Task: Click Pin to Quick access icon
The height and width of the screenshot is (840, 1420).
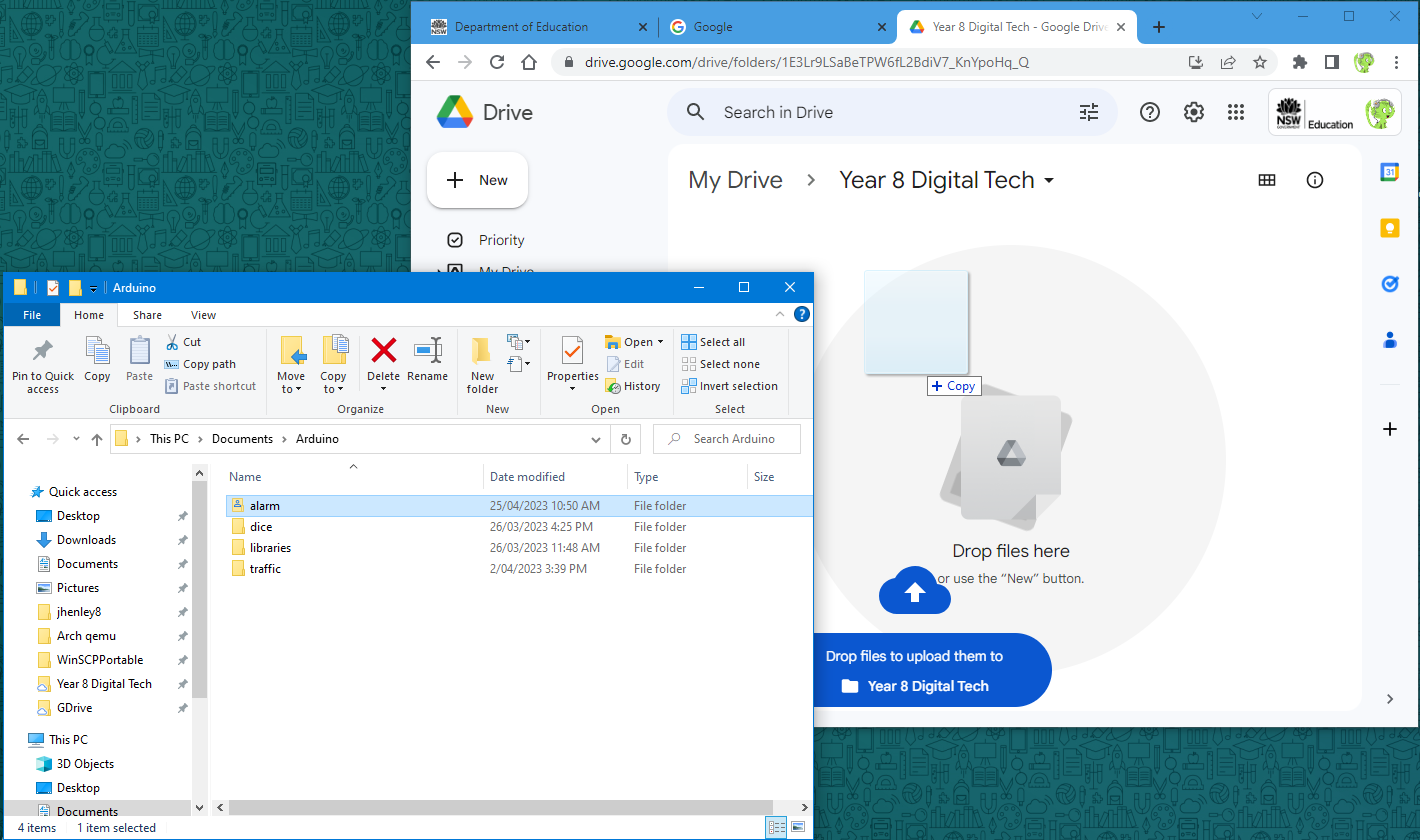Action: pyautogui.click(x=43, y=352)
